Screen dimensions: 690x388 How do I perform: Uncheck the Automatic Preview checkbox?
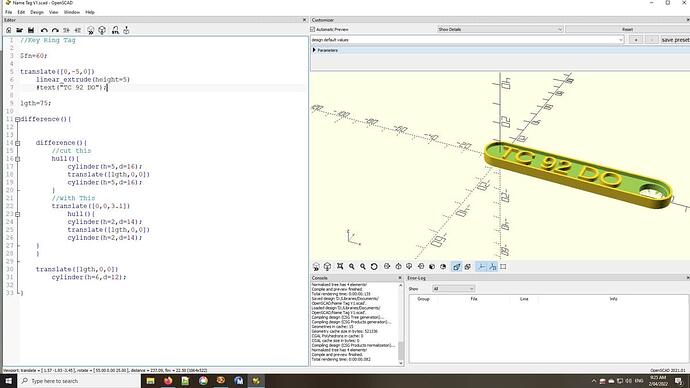click(x=313, y=29)
